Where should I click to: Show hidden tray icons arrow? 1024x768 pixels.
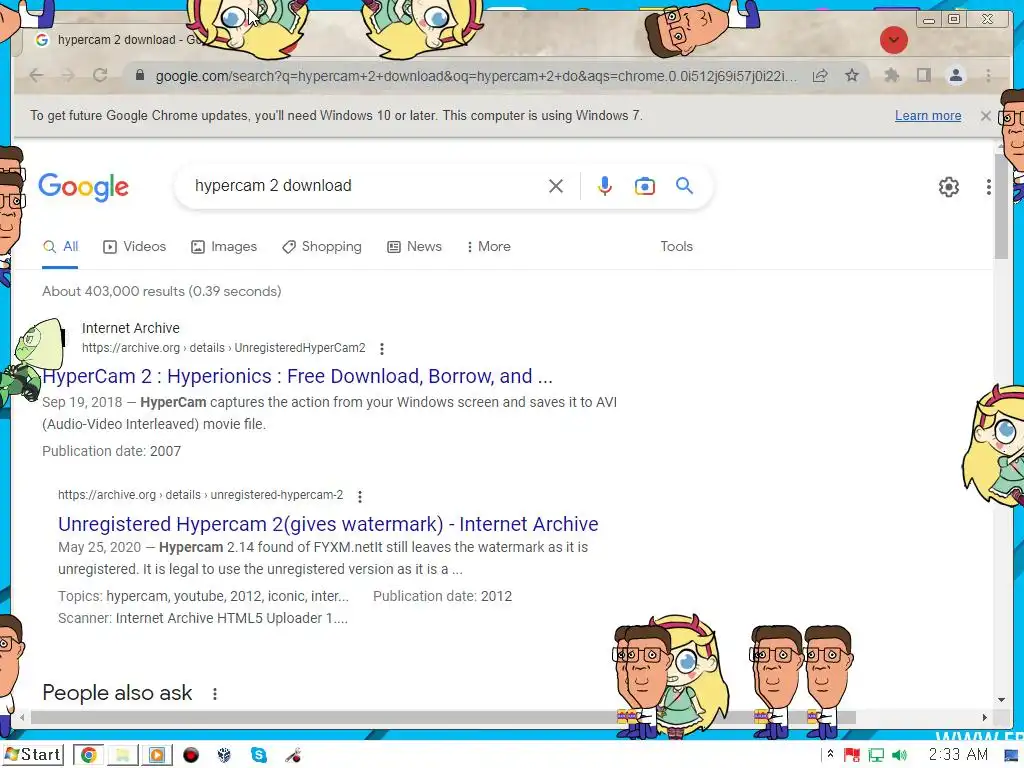[830, 754]
